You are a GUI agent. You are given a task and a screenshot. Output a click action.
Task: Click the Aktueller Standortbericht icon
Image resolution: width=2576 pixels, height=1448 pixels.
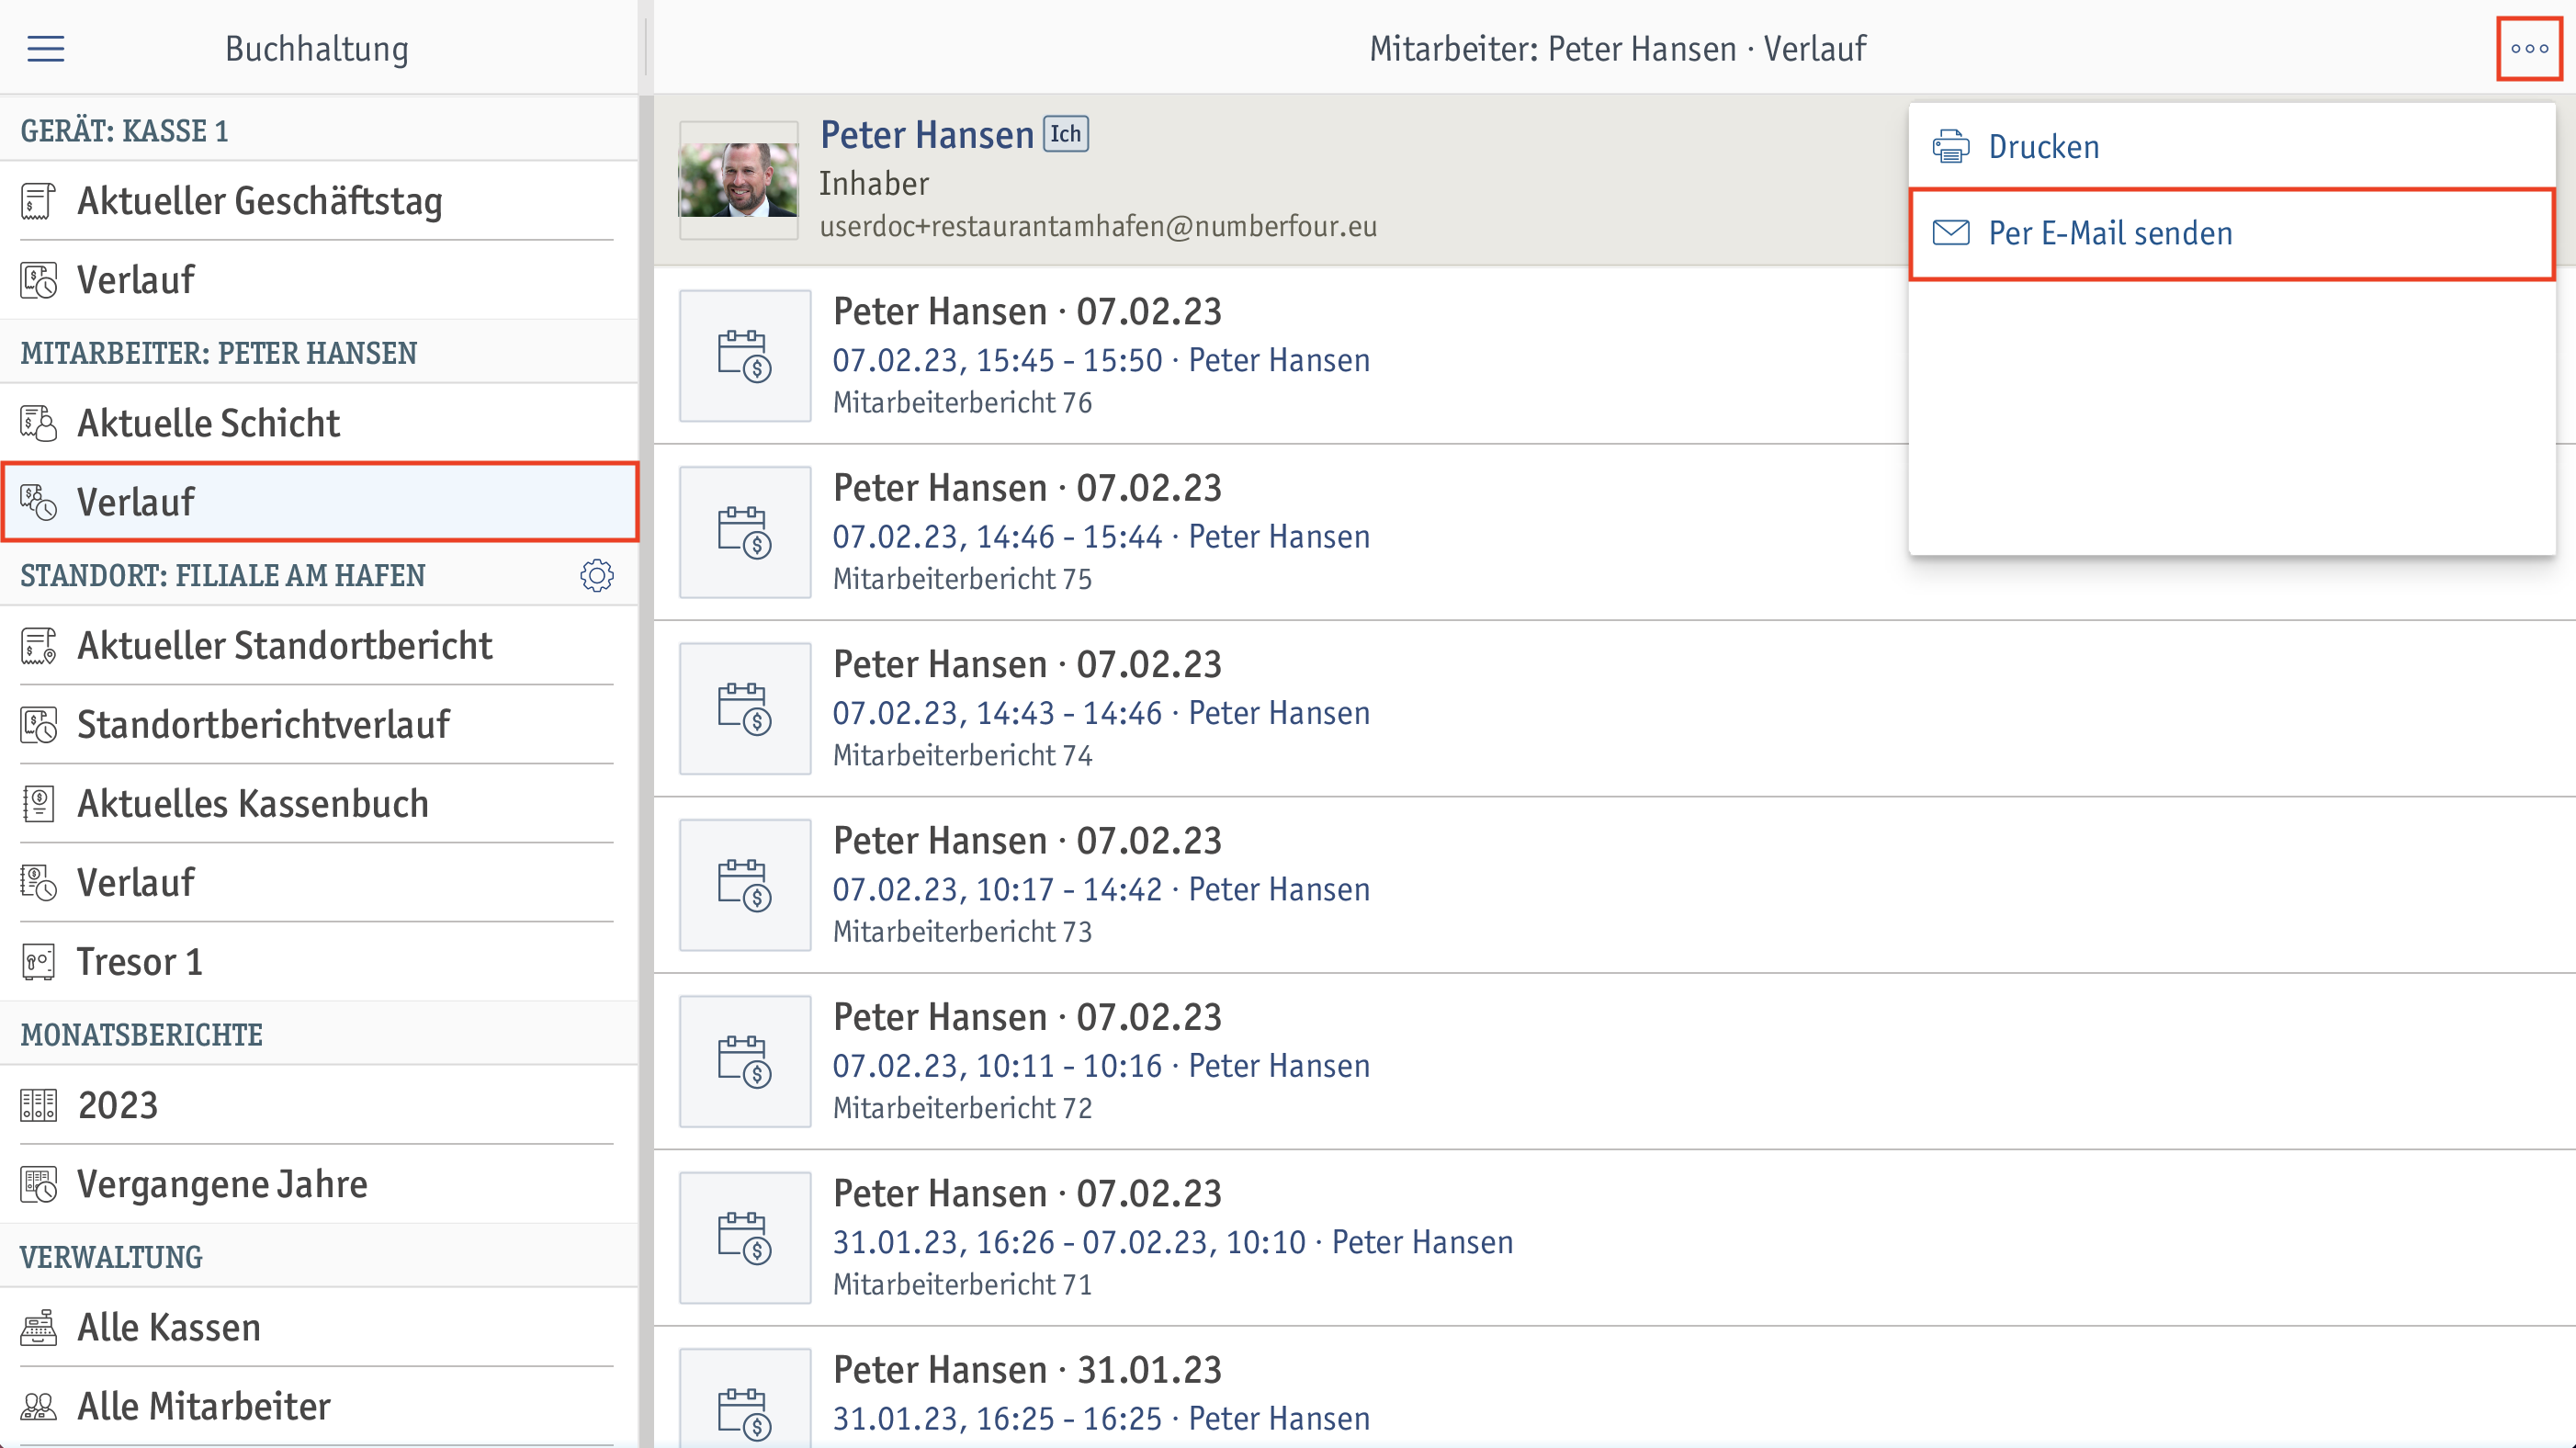[38, 646]
